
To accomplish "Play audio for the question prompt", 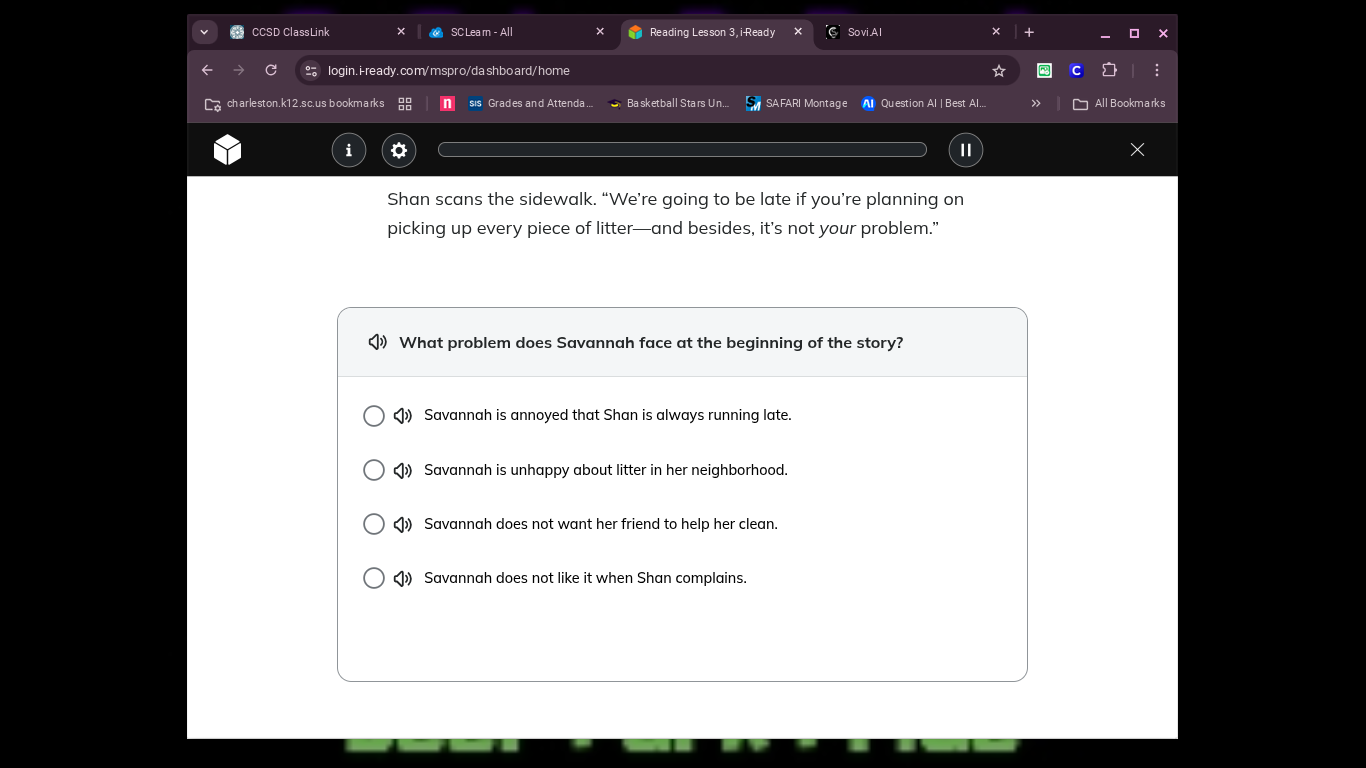I will pyautogui.click(x=378, y=342).
